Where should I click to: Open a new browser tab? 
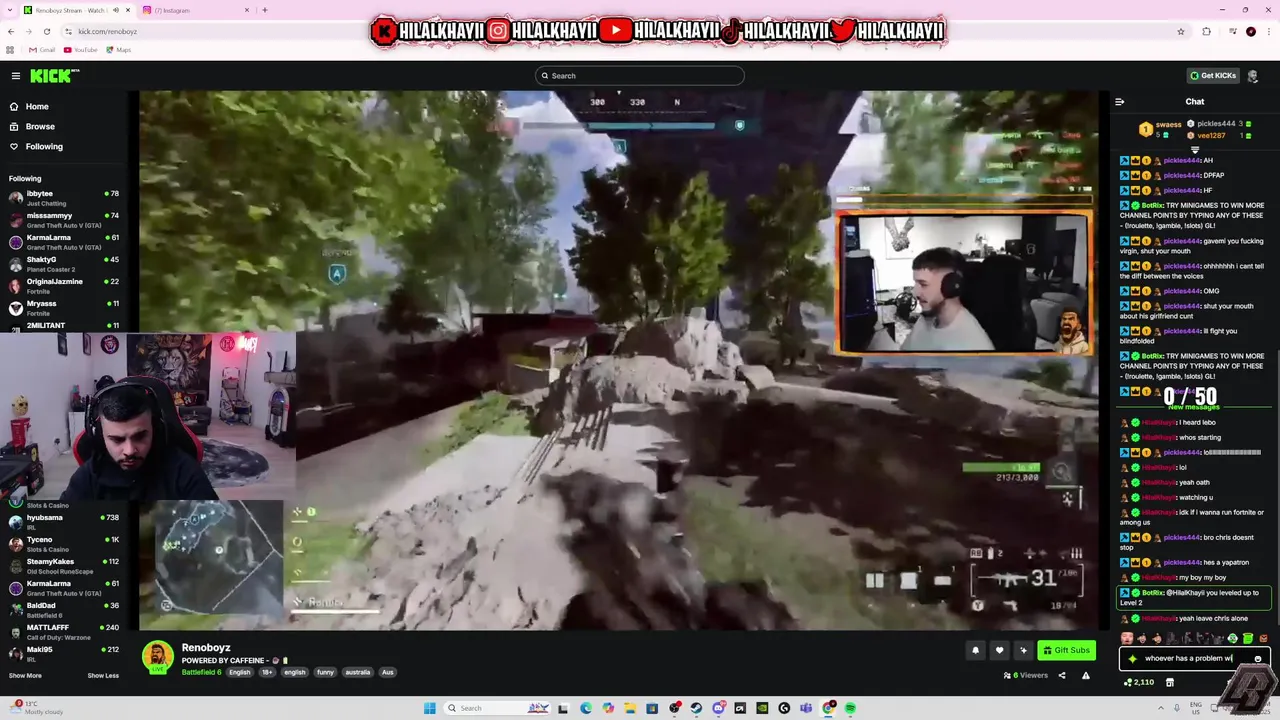pyautogui.click(x=265, y=10)
